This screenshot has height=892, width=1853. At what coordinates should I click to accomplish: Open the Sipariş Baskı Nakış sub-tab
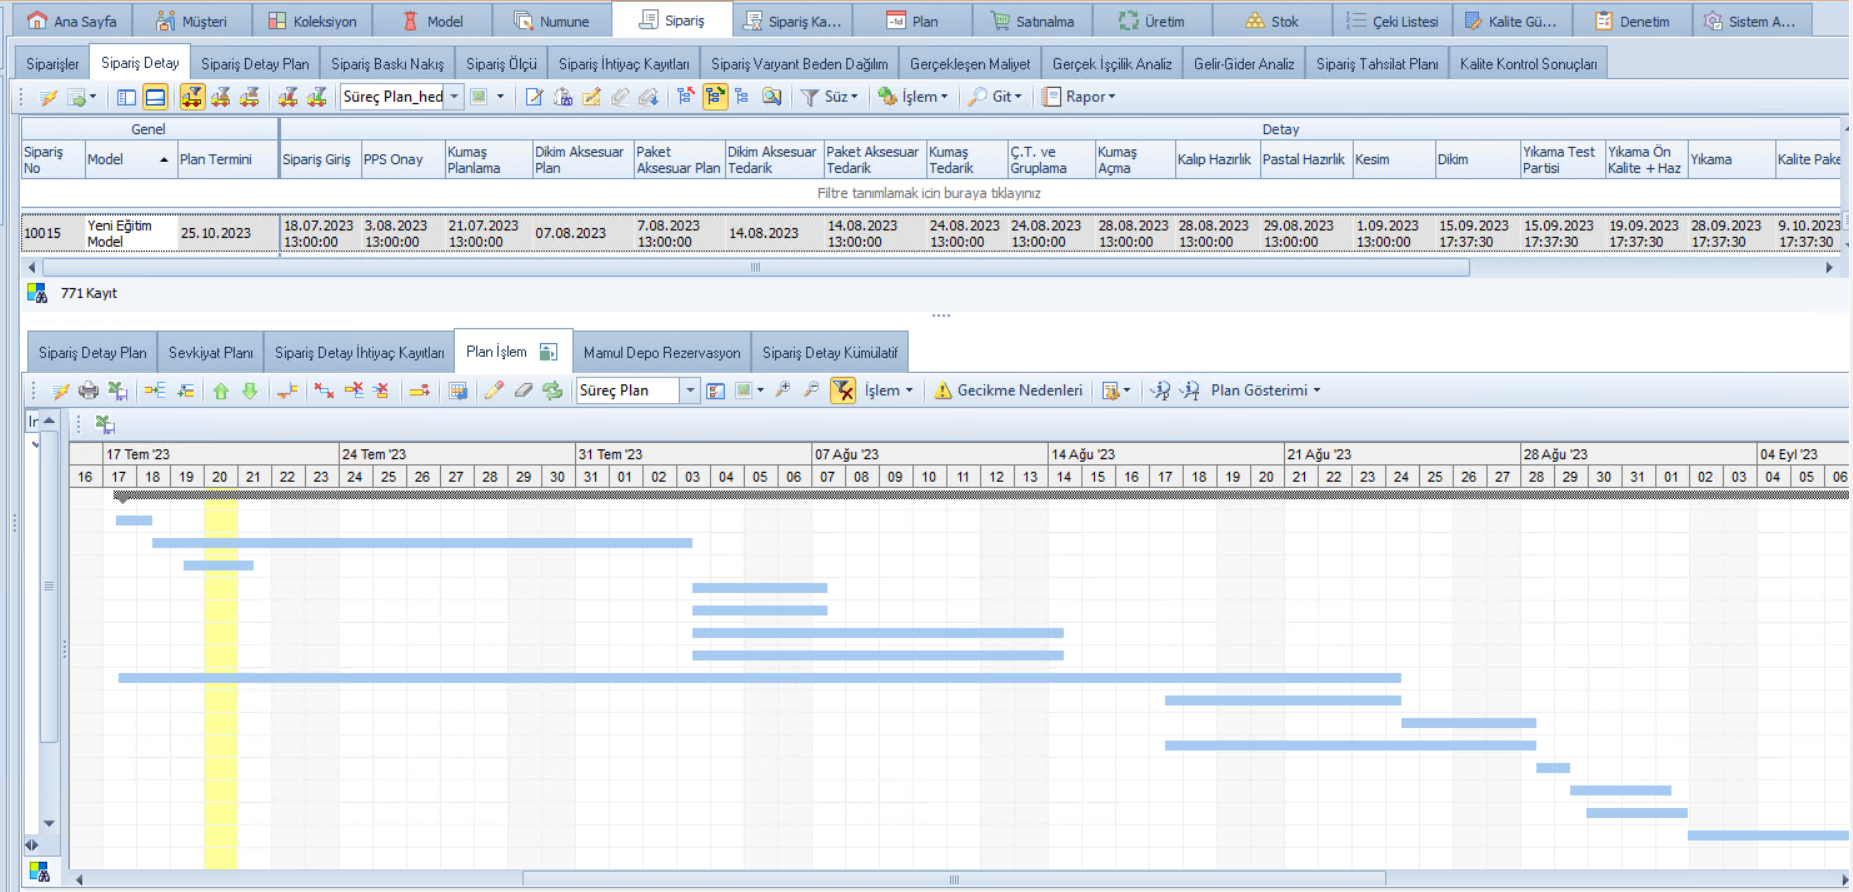[387, 64]
